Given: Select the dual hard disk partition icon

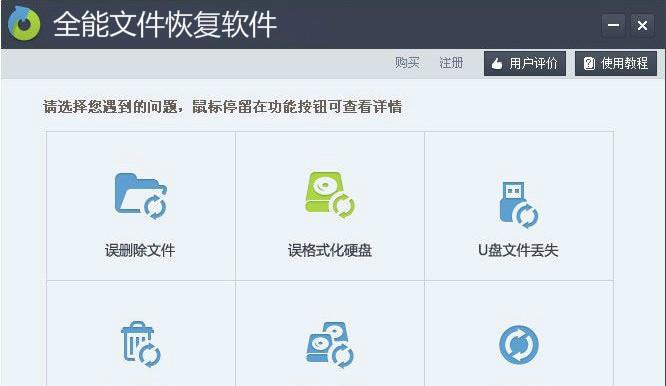Looking at the screenshot, I should (330, 345).
